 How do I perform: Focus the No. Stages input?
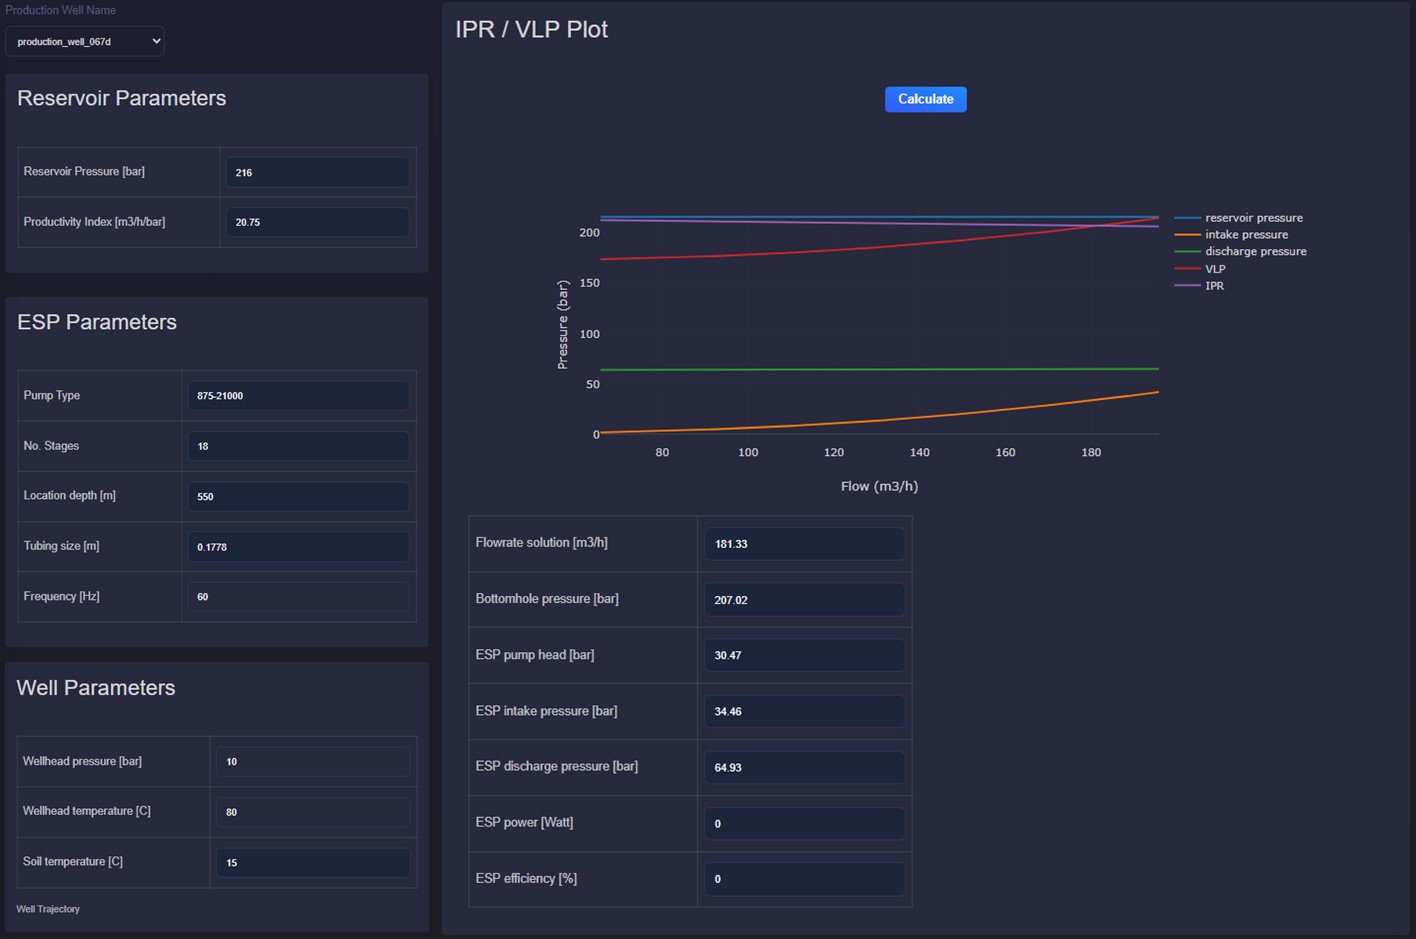(x=298, y=446)
